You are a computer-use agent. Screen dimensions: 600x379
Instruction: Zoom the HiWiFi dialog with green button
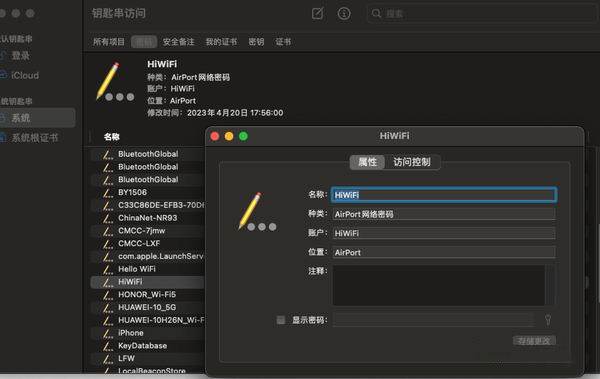tap(243, 136)
